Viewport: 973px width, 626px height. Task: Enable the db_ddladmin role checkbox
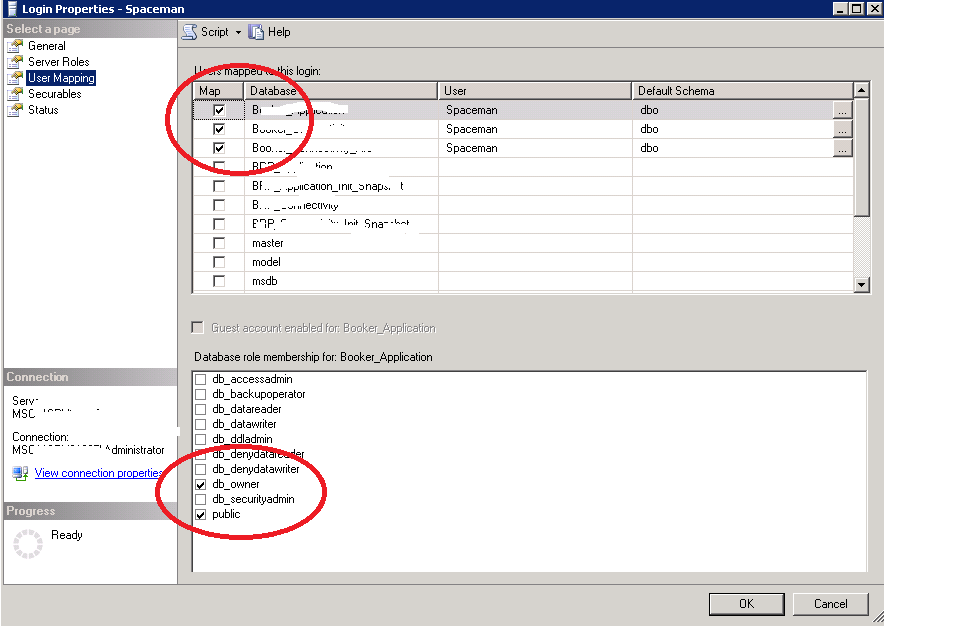coord(200,439)
